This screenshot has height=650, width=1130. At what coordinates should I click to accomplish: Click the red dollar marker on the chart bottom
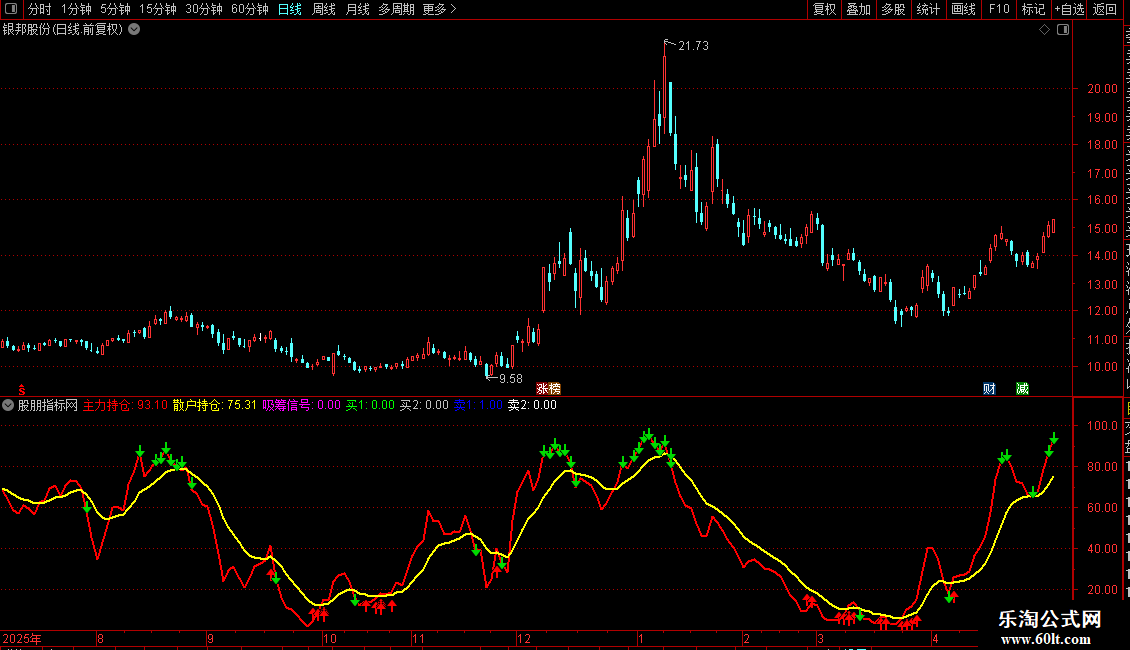[x=22, y=389]
